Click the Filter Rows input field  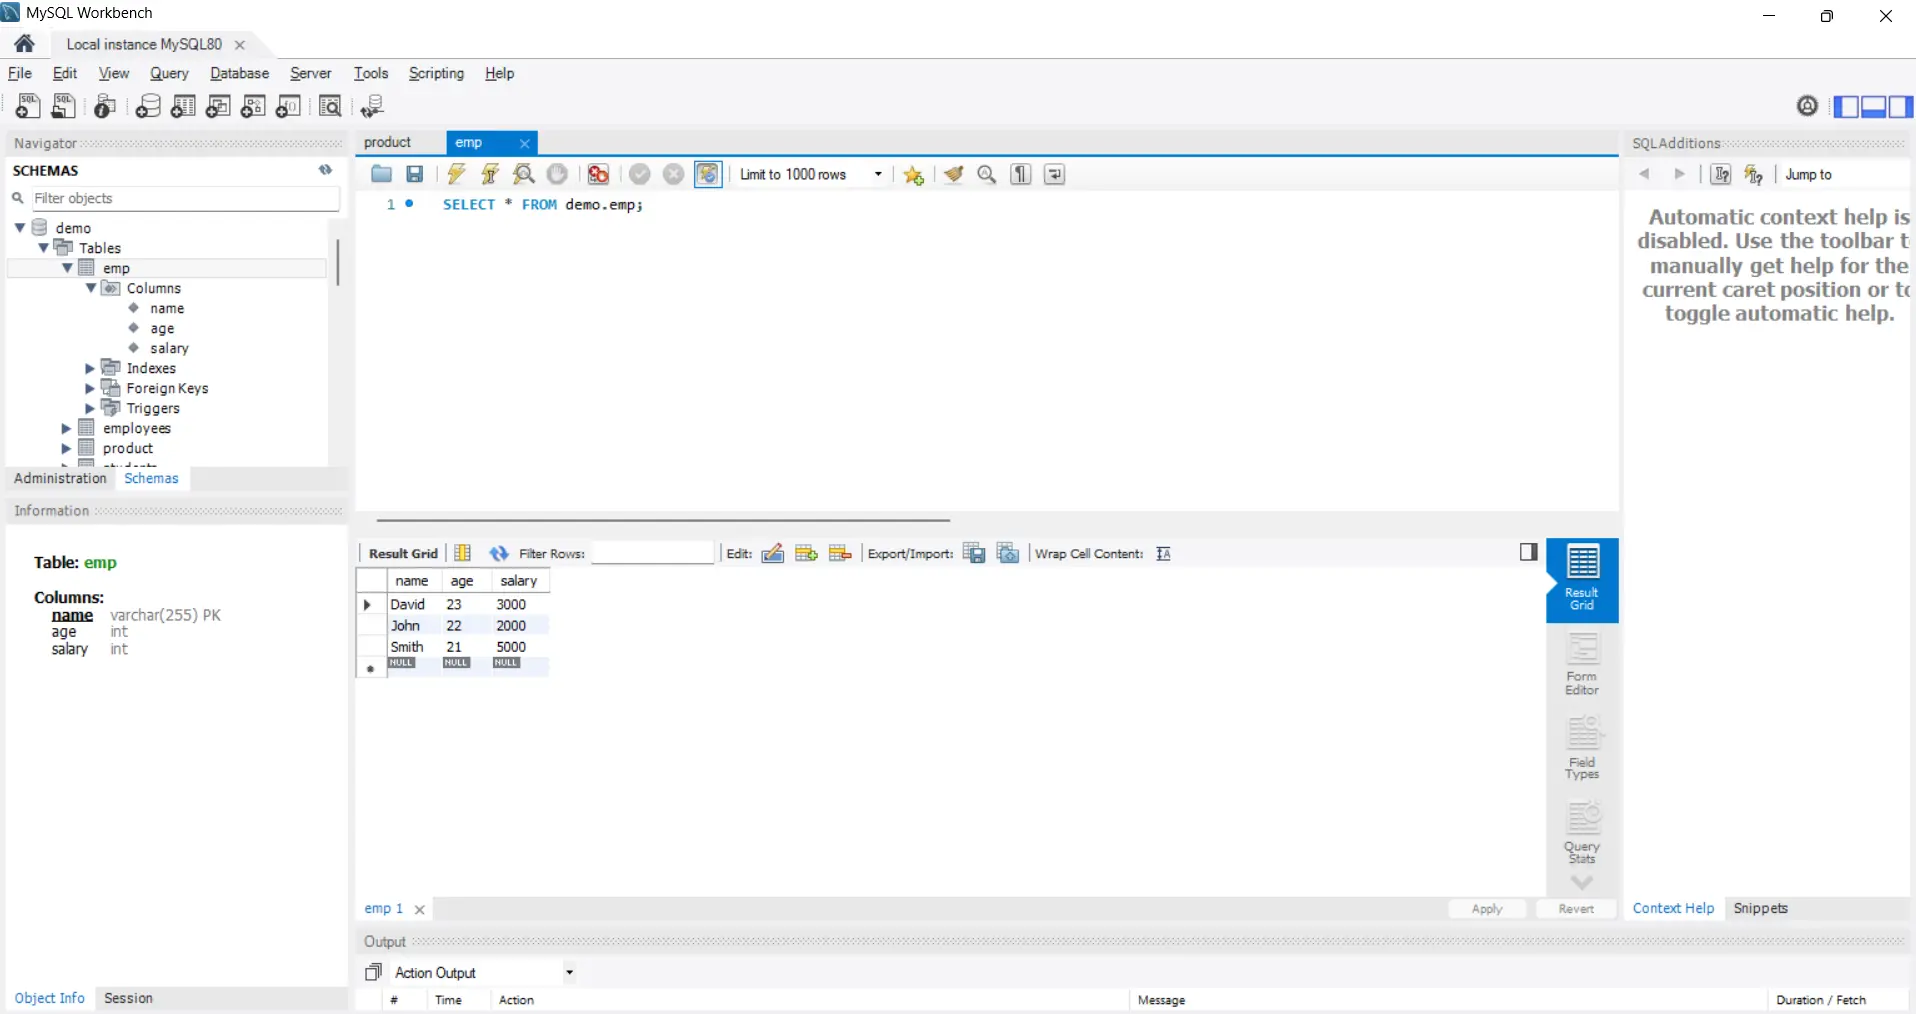[x=652, y=553]
